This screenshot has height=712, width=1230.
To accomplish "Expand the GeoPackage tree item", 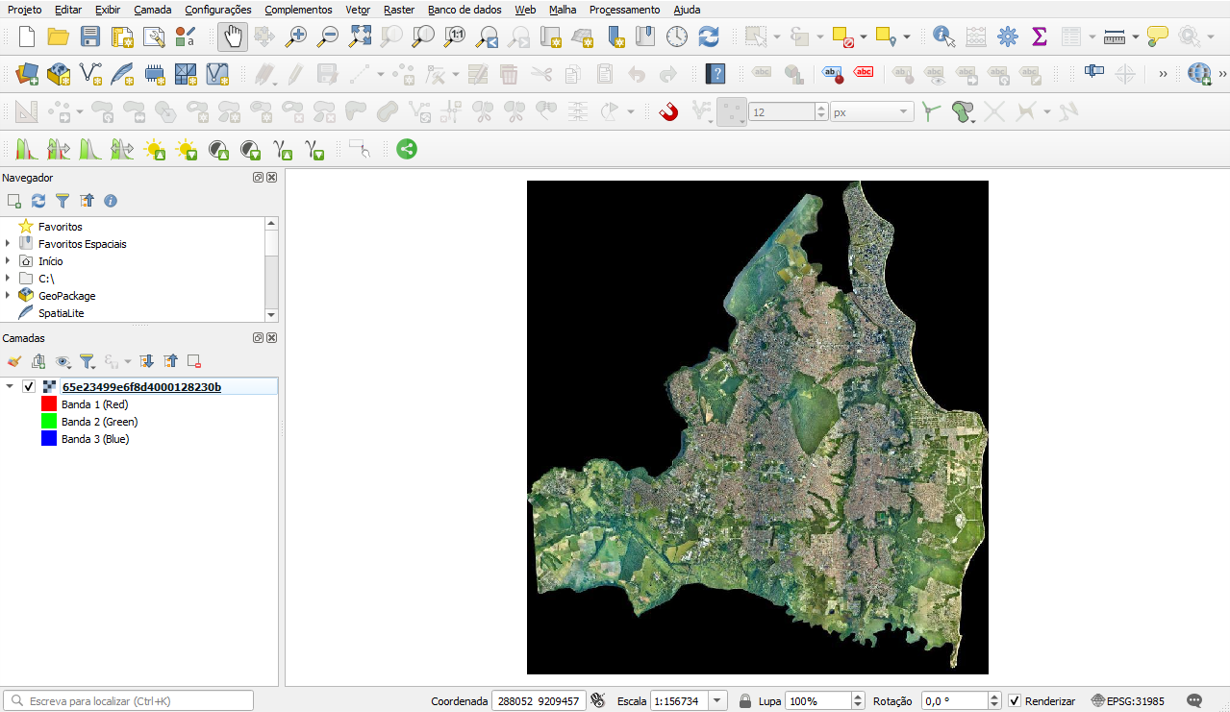I will pos(8,296).
